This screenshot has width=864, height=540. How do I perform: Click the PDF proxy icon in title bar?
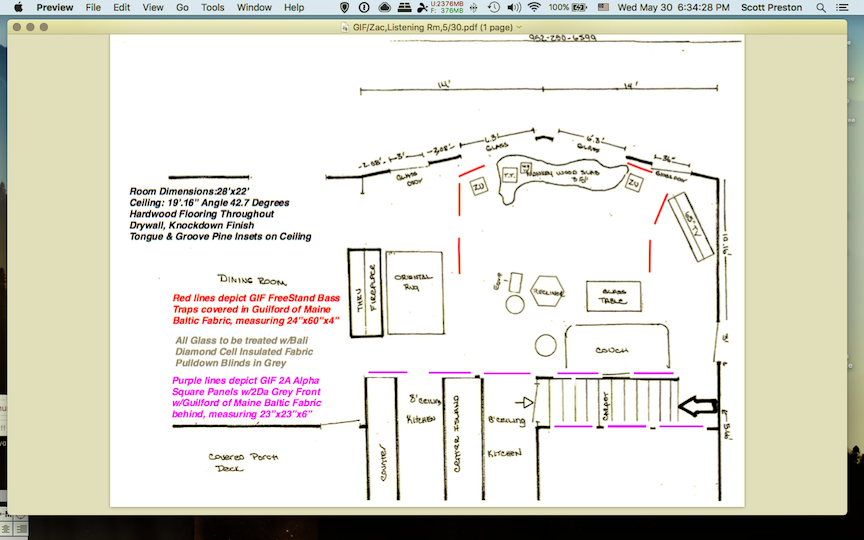[x=345, y=27]
